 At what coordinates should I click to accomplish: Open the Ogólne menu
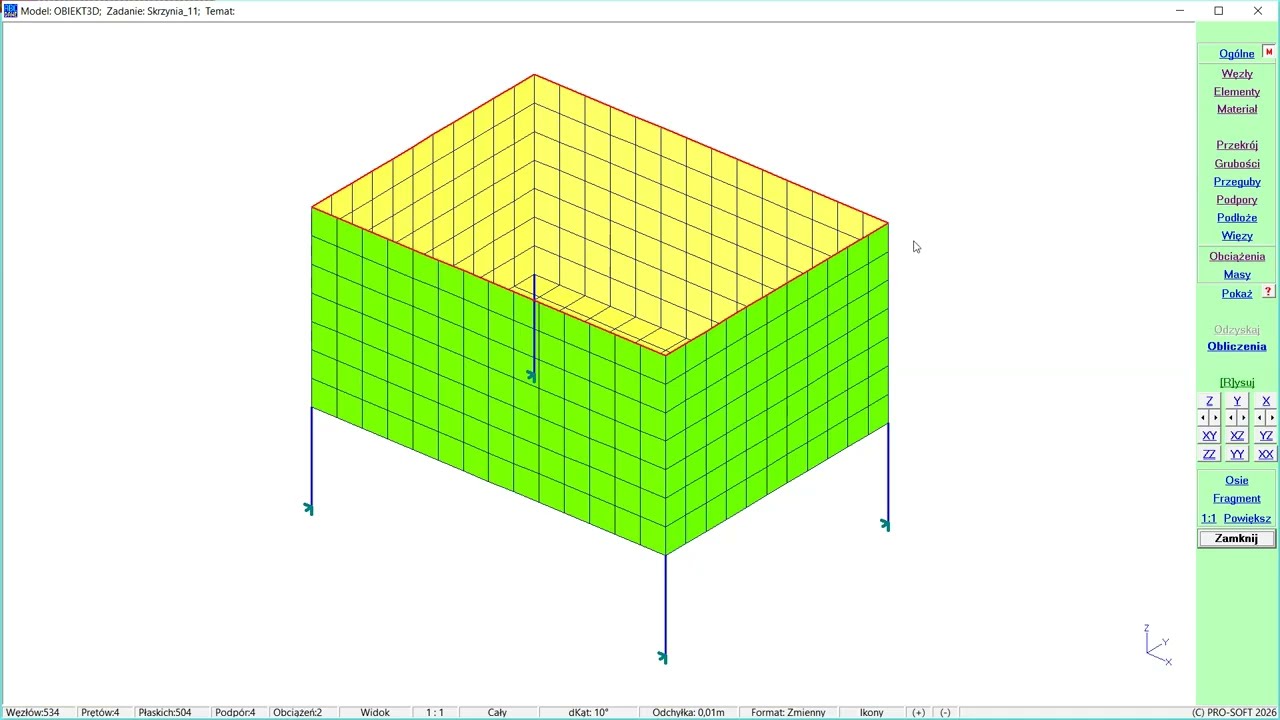(1236, 54)
